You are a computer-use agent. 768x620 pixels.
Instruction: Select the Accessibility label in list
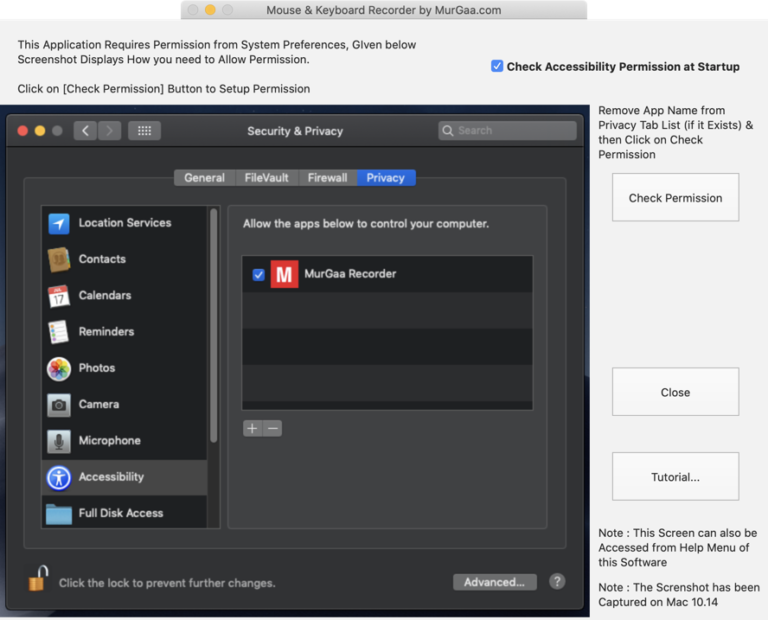point(111,477)
